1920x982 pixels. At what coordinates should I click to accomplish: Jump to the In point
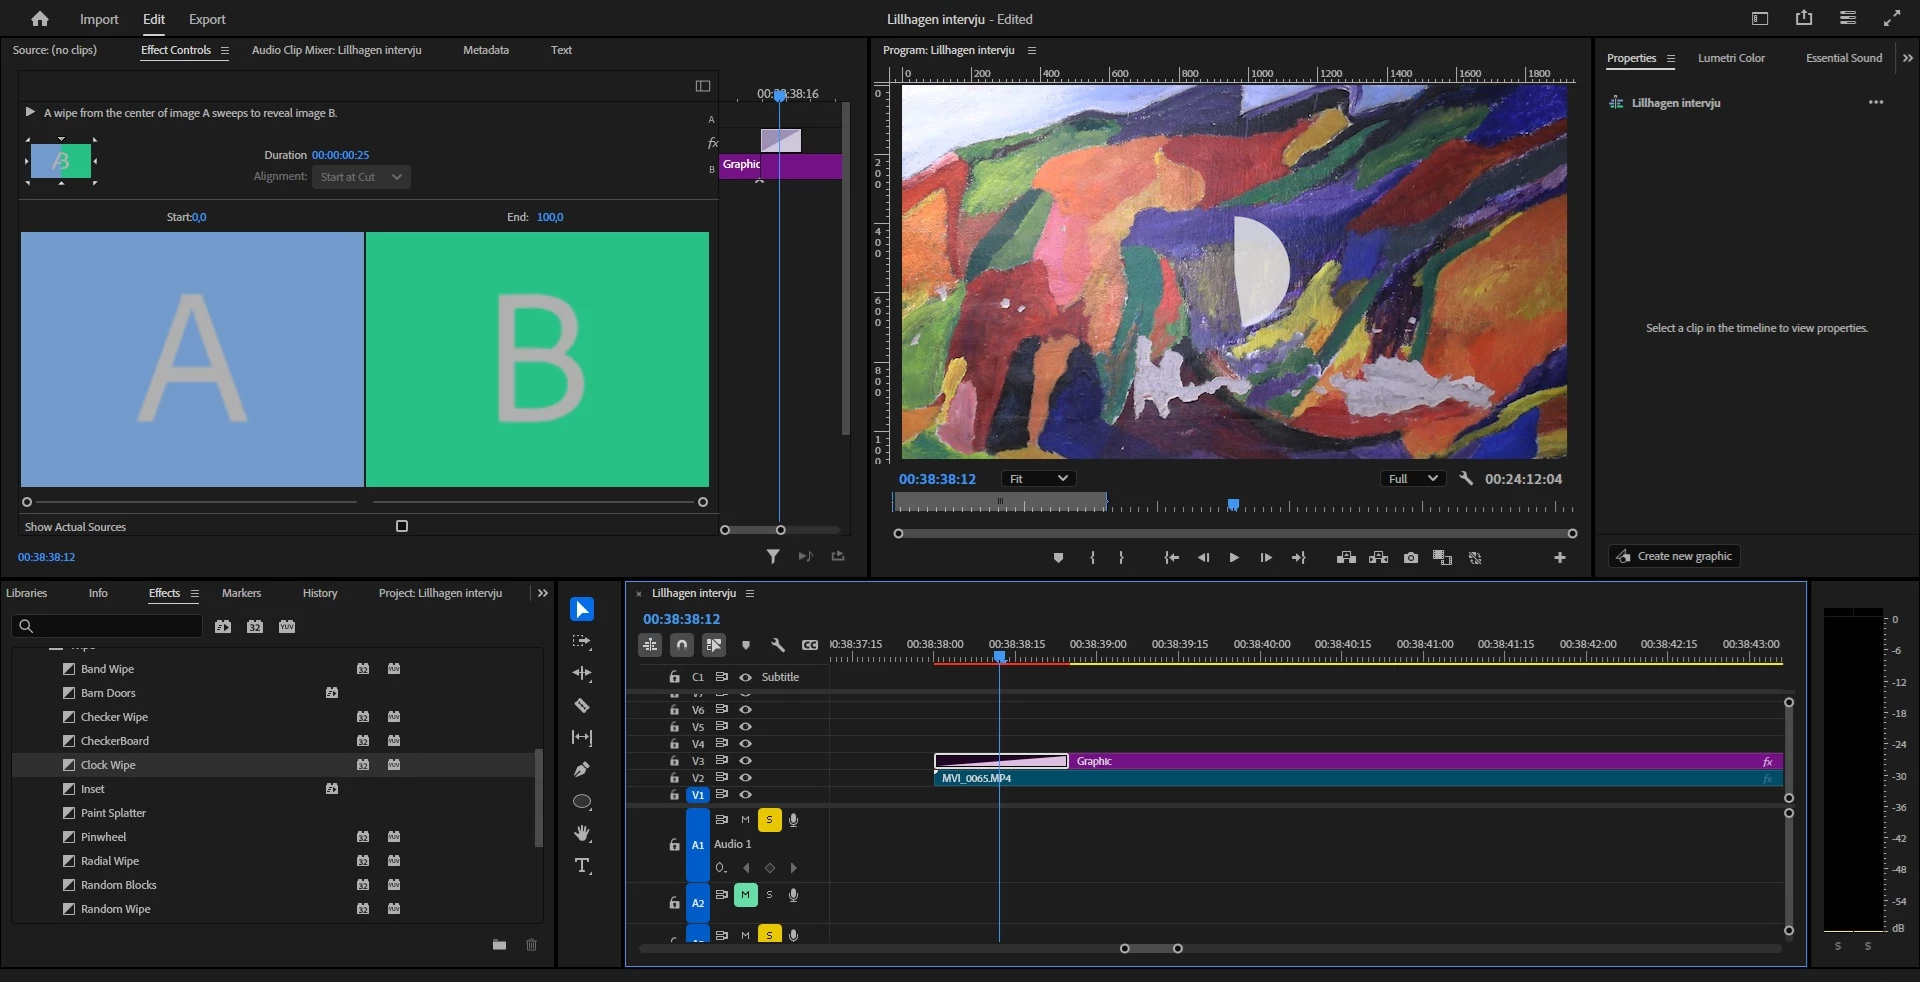(1171, 558)
